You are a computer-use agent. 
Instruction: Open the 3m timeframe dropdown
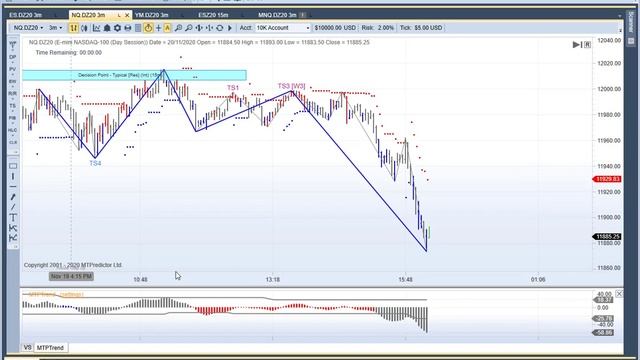[x=56, y=28]
